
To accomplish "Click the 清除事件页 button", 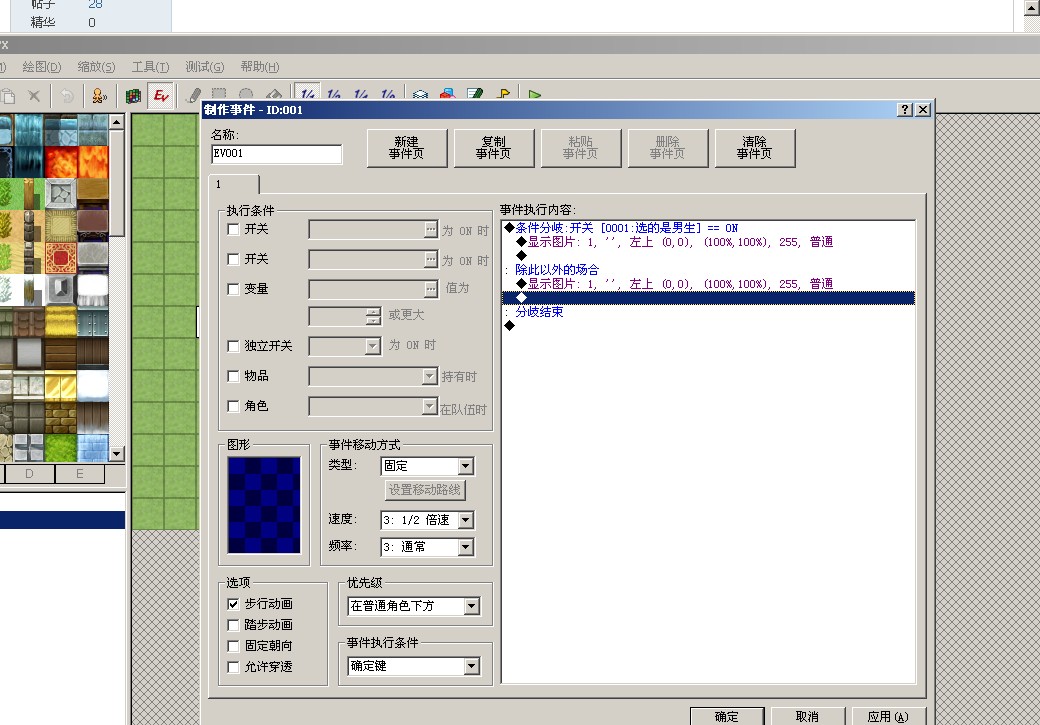I will tap(755, 148).
